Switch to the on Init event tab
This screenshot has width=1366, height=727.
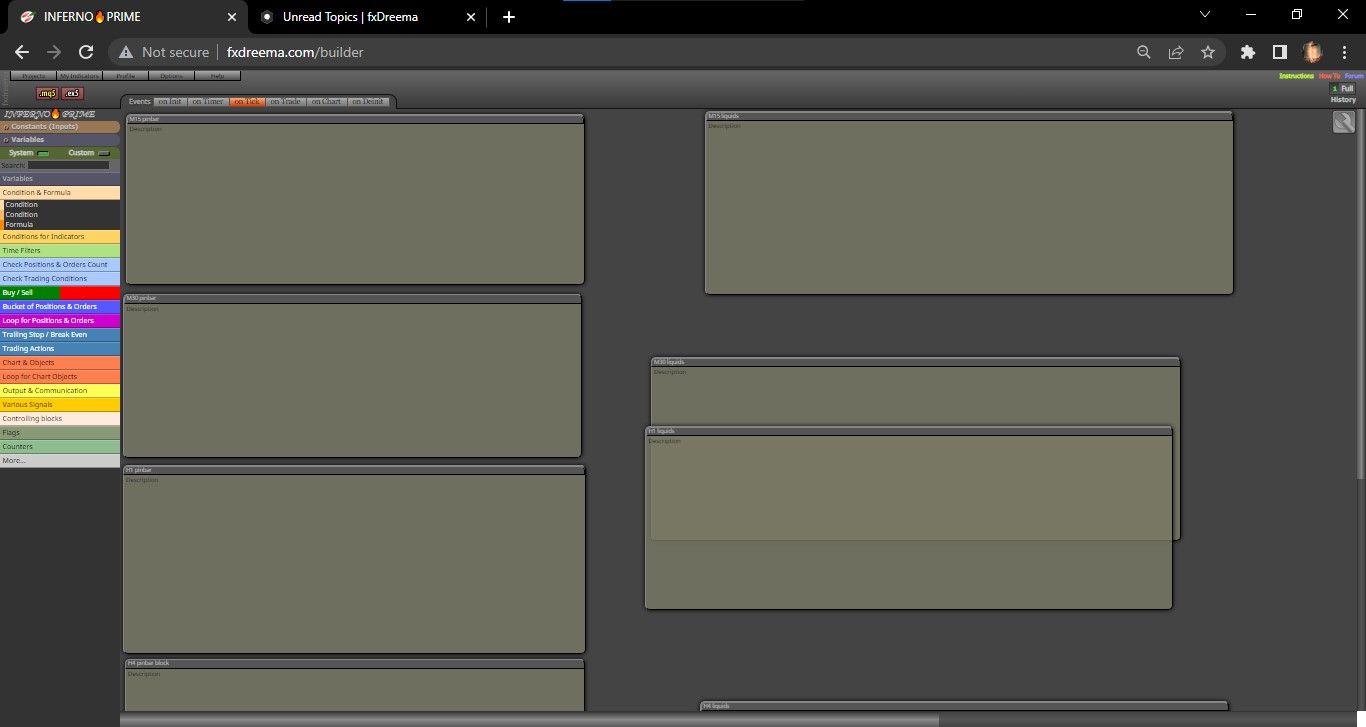[172, 101]
